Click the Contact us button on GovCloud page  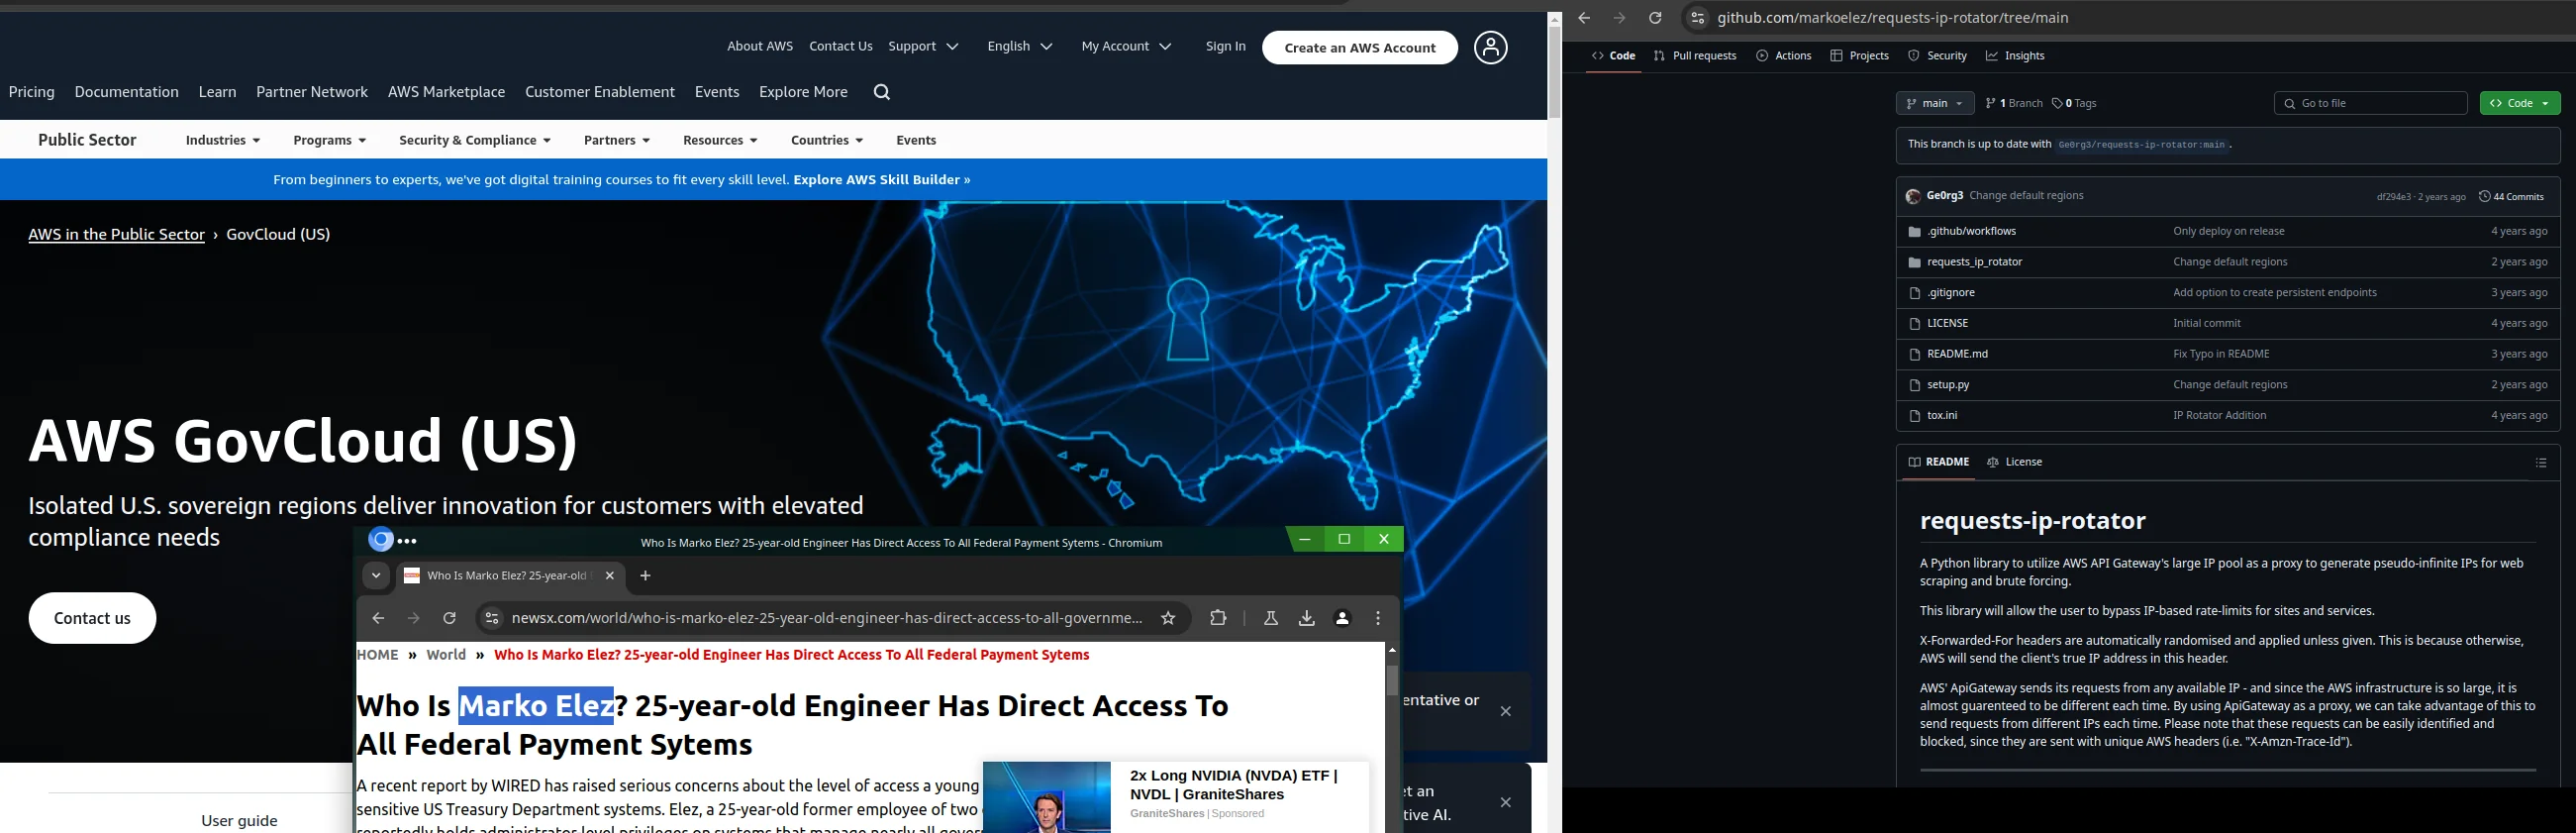(92, 618)
